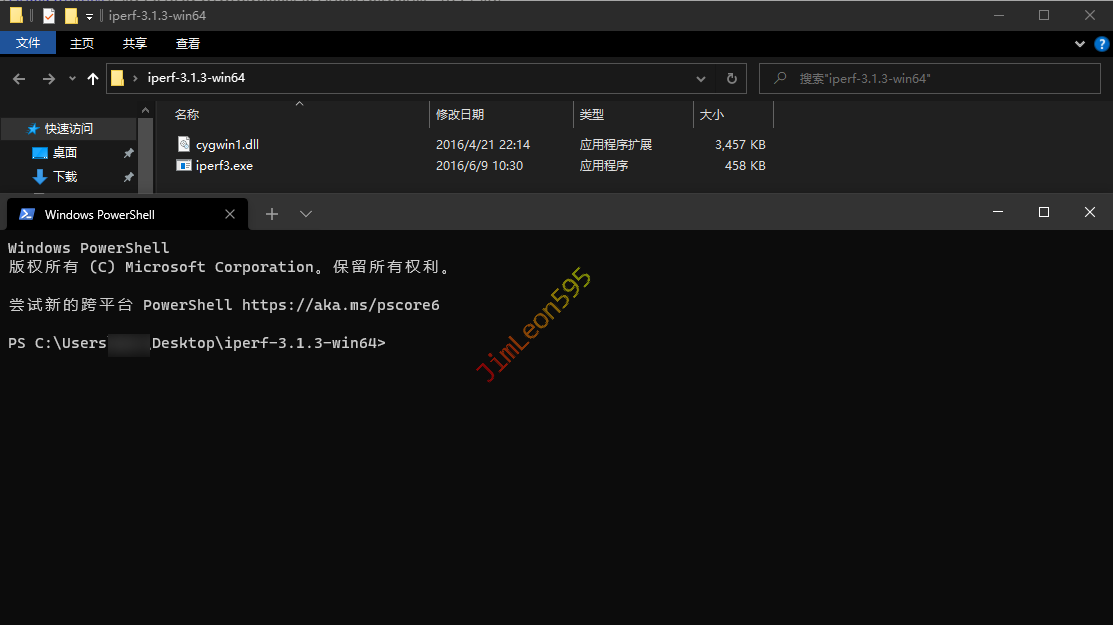Click the New Folder icon in title bar
The height and width of the screenshot is (625, 1113).
tap(71, 15)
